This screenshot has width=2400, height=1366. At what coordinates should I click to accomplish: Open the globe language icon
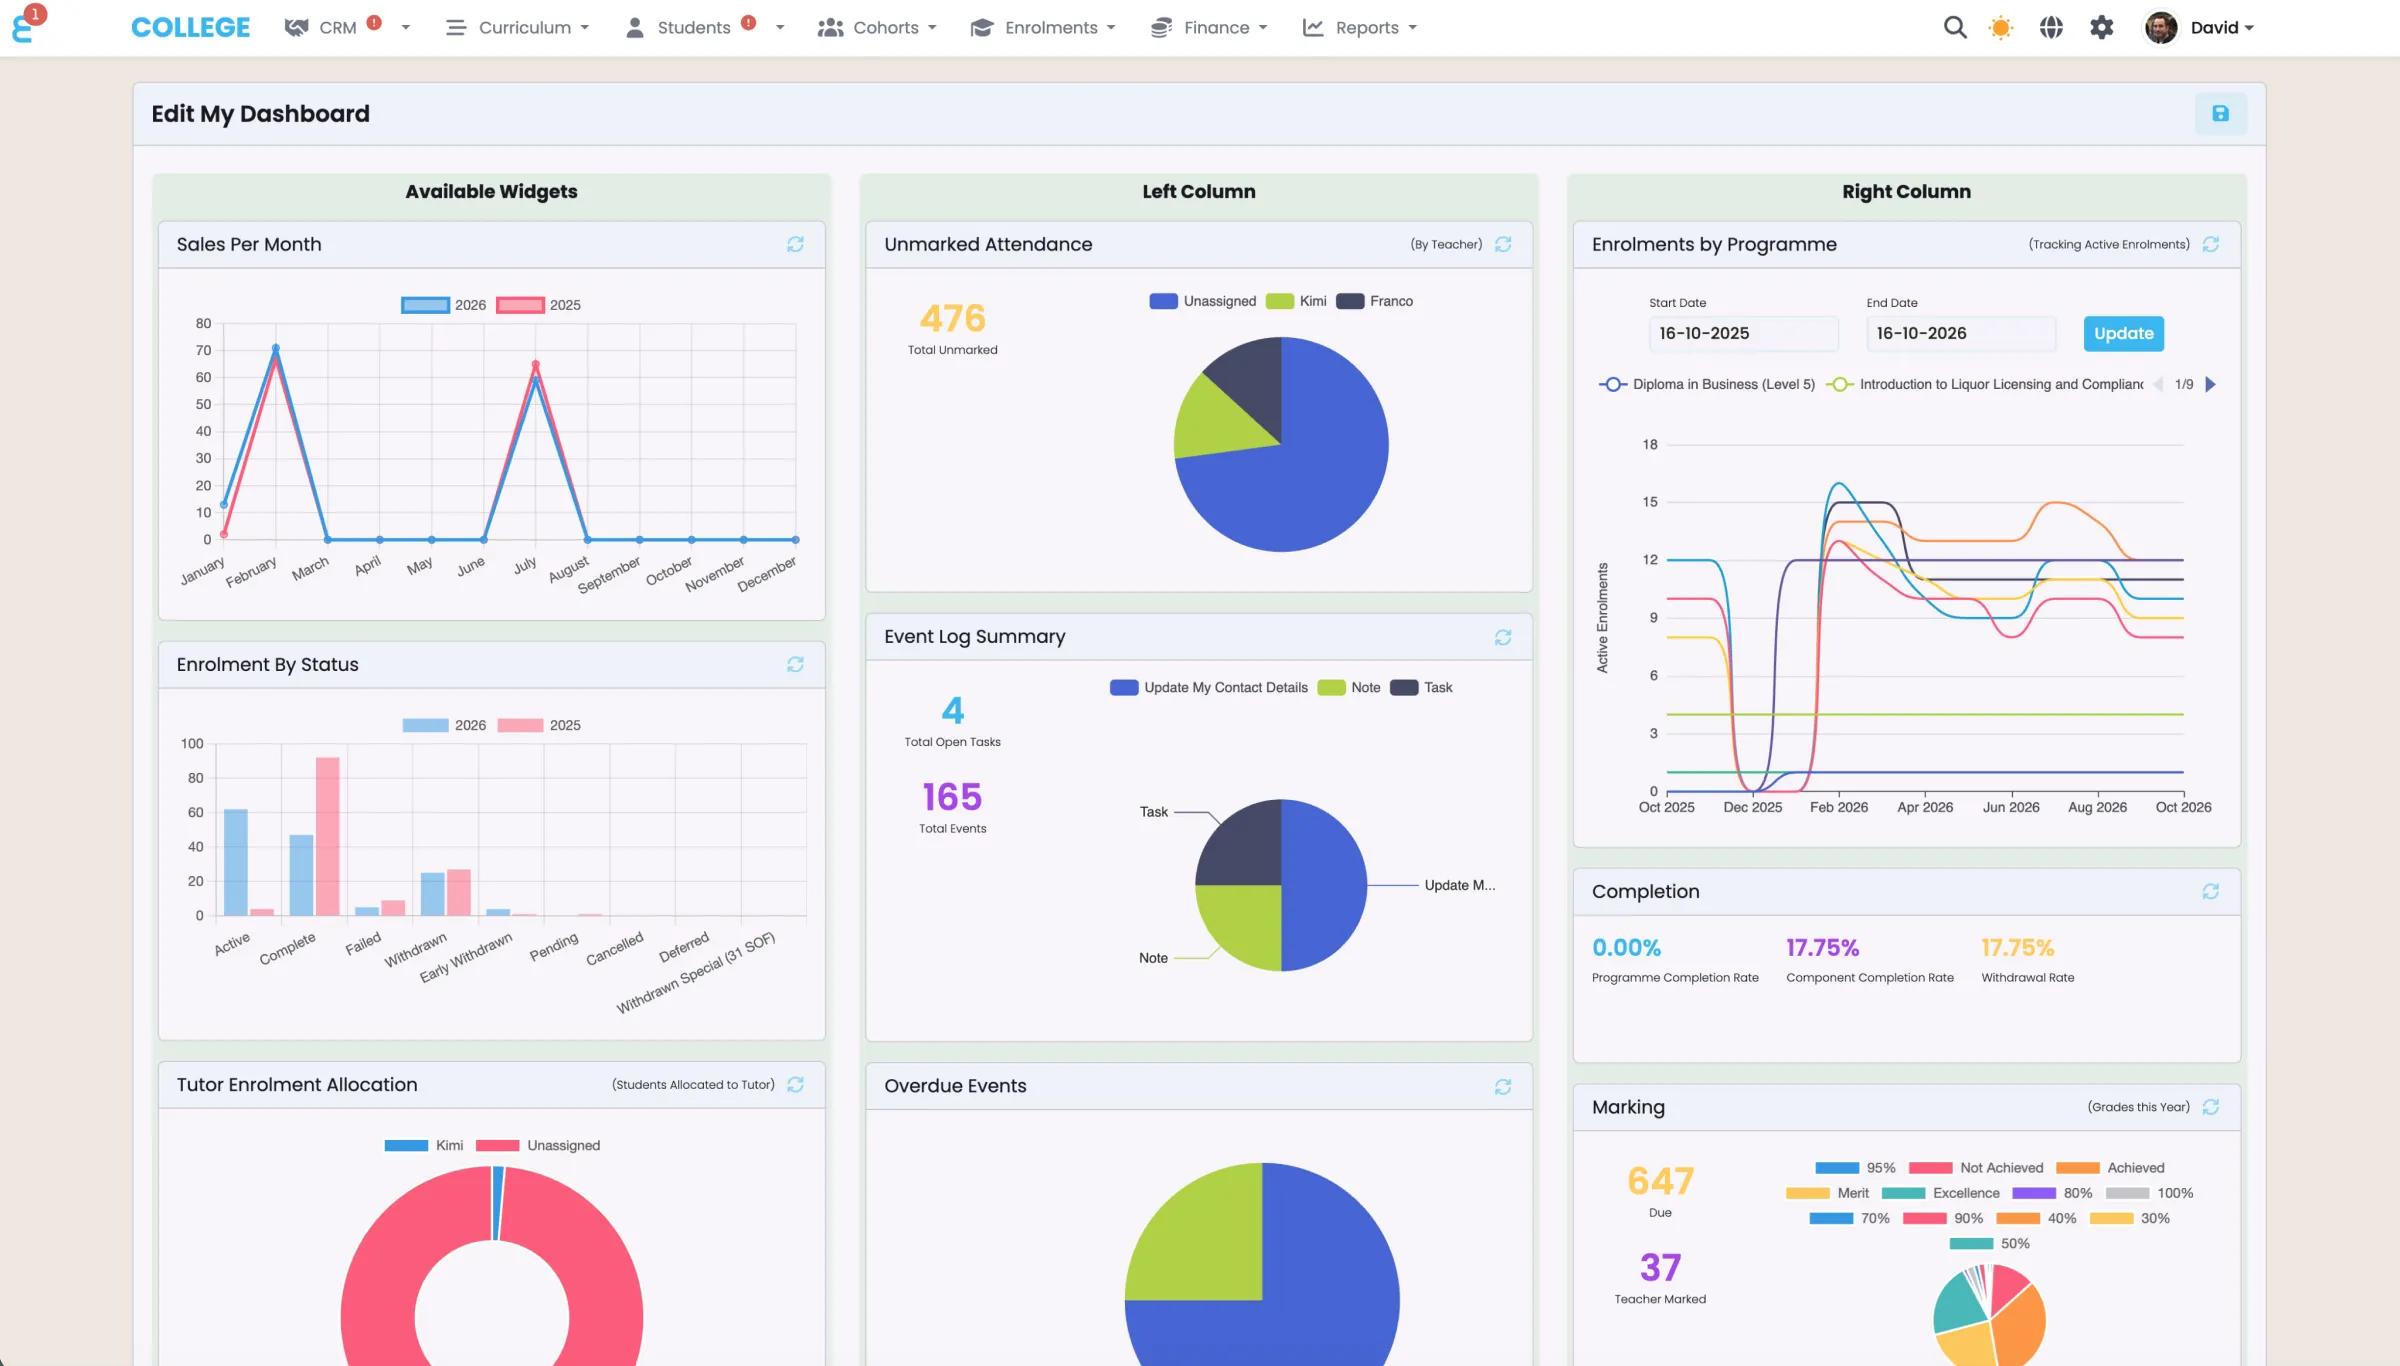coord(2051,27)
